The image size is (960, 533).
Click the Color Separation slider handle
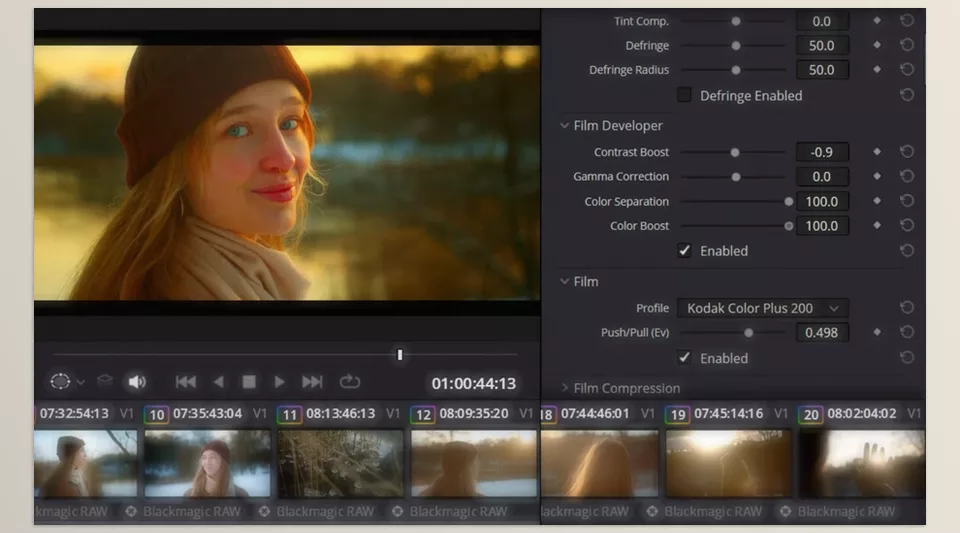[x=789, y=201]
